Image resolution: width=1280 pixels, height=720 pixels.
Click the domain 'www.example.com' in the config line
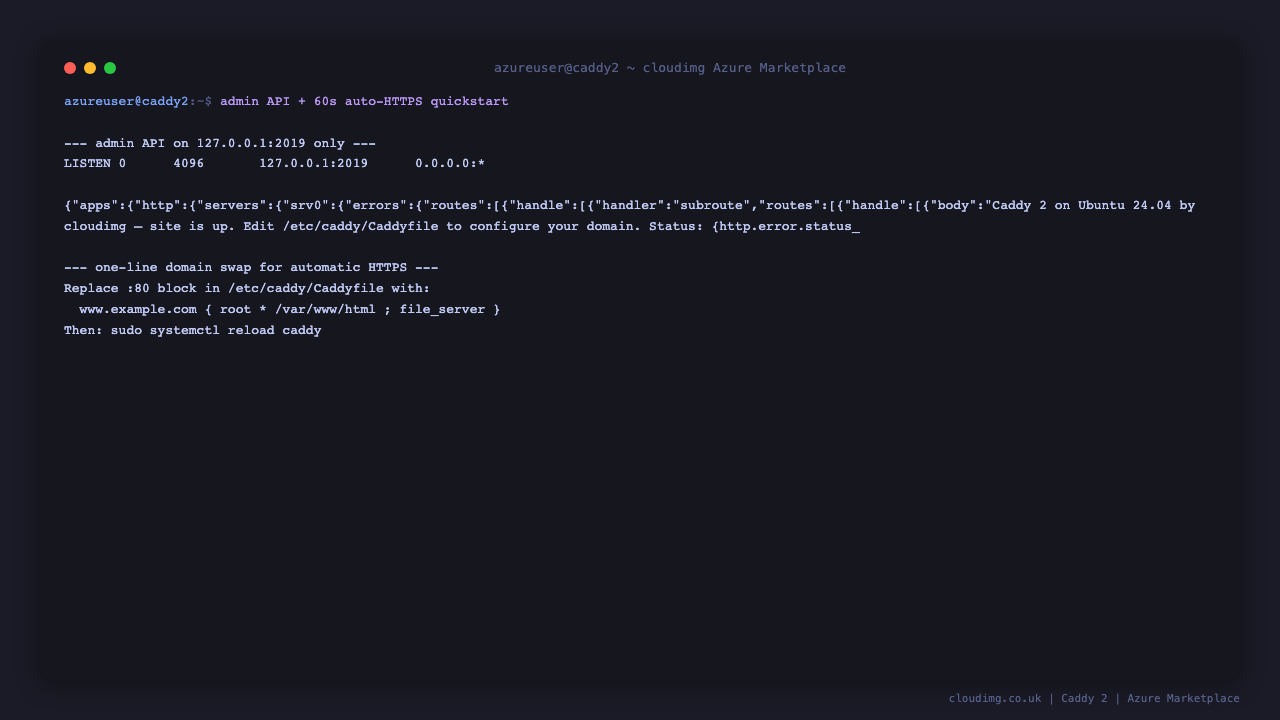click(138, 310)
